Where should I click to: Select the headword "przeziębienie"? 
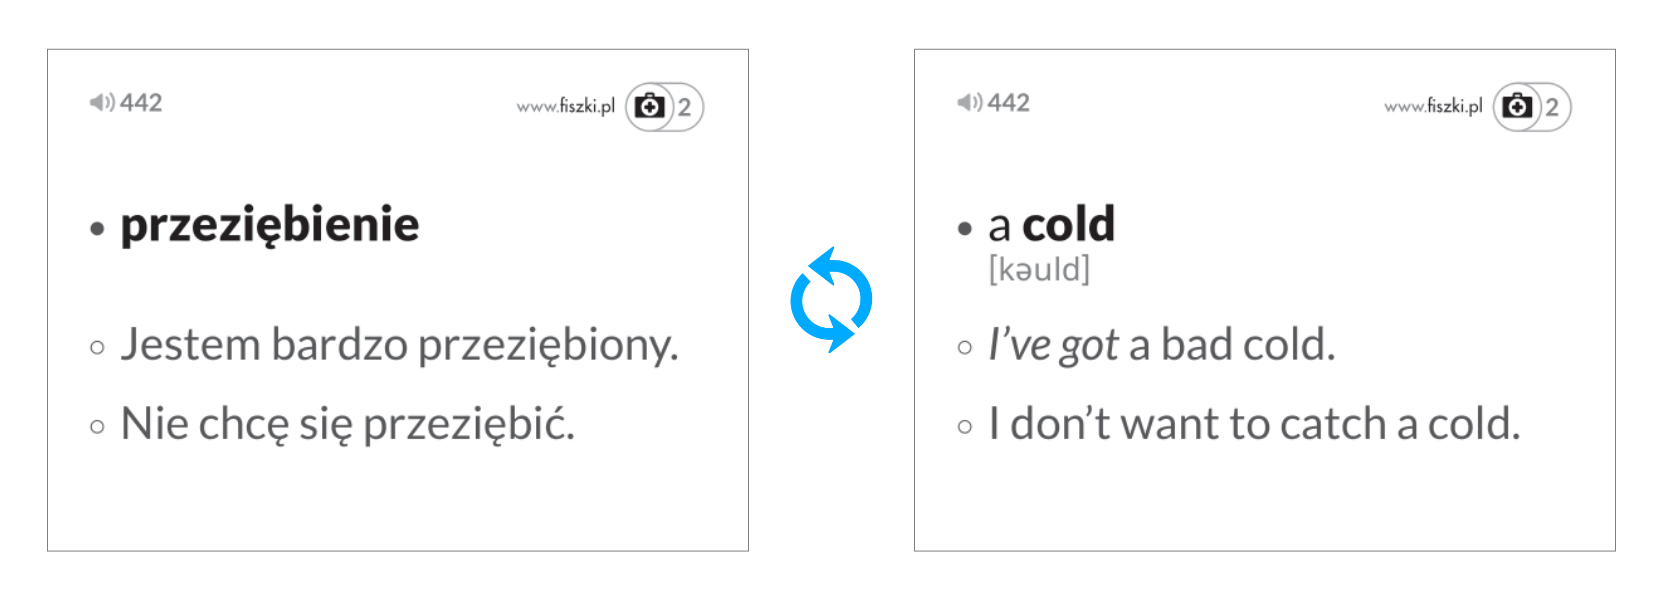coord(270,225)
